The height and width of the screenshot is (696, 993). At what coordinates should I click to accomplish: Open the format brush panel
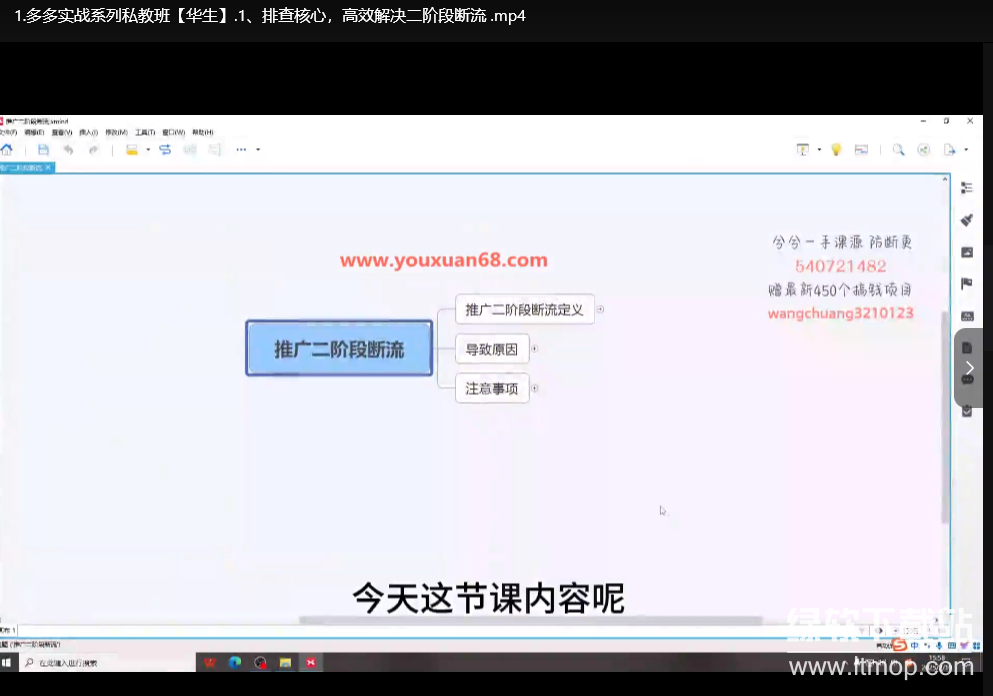pyautogui.click(x=966, y=219)
